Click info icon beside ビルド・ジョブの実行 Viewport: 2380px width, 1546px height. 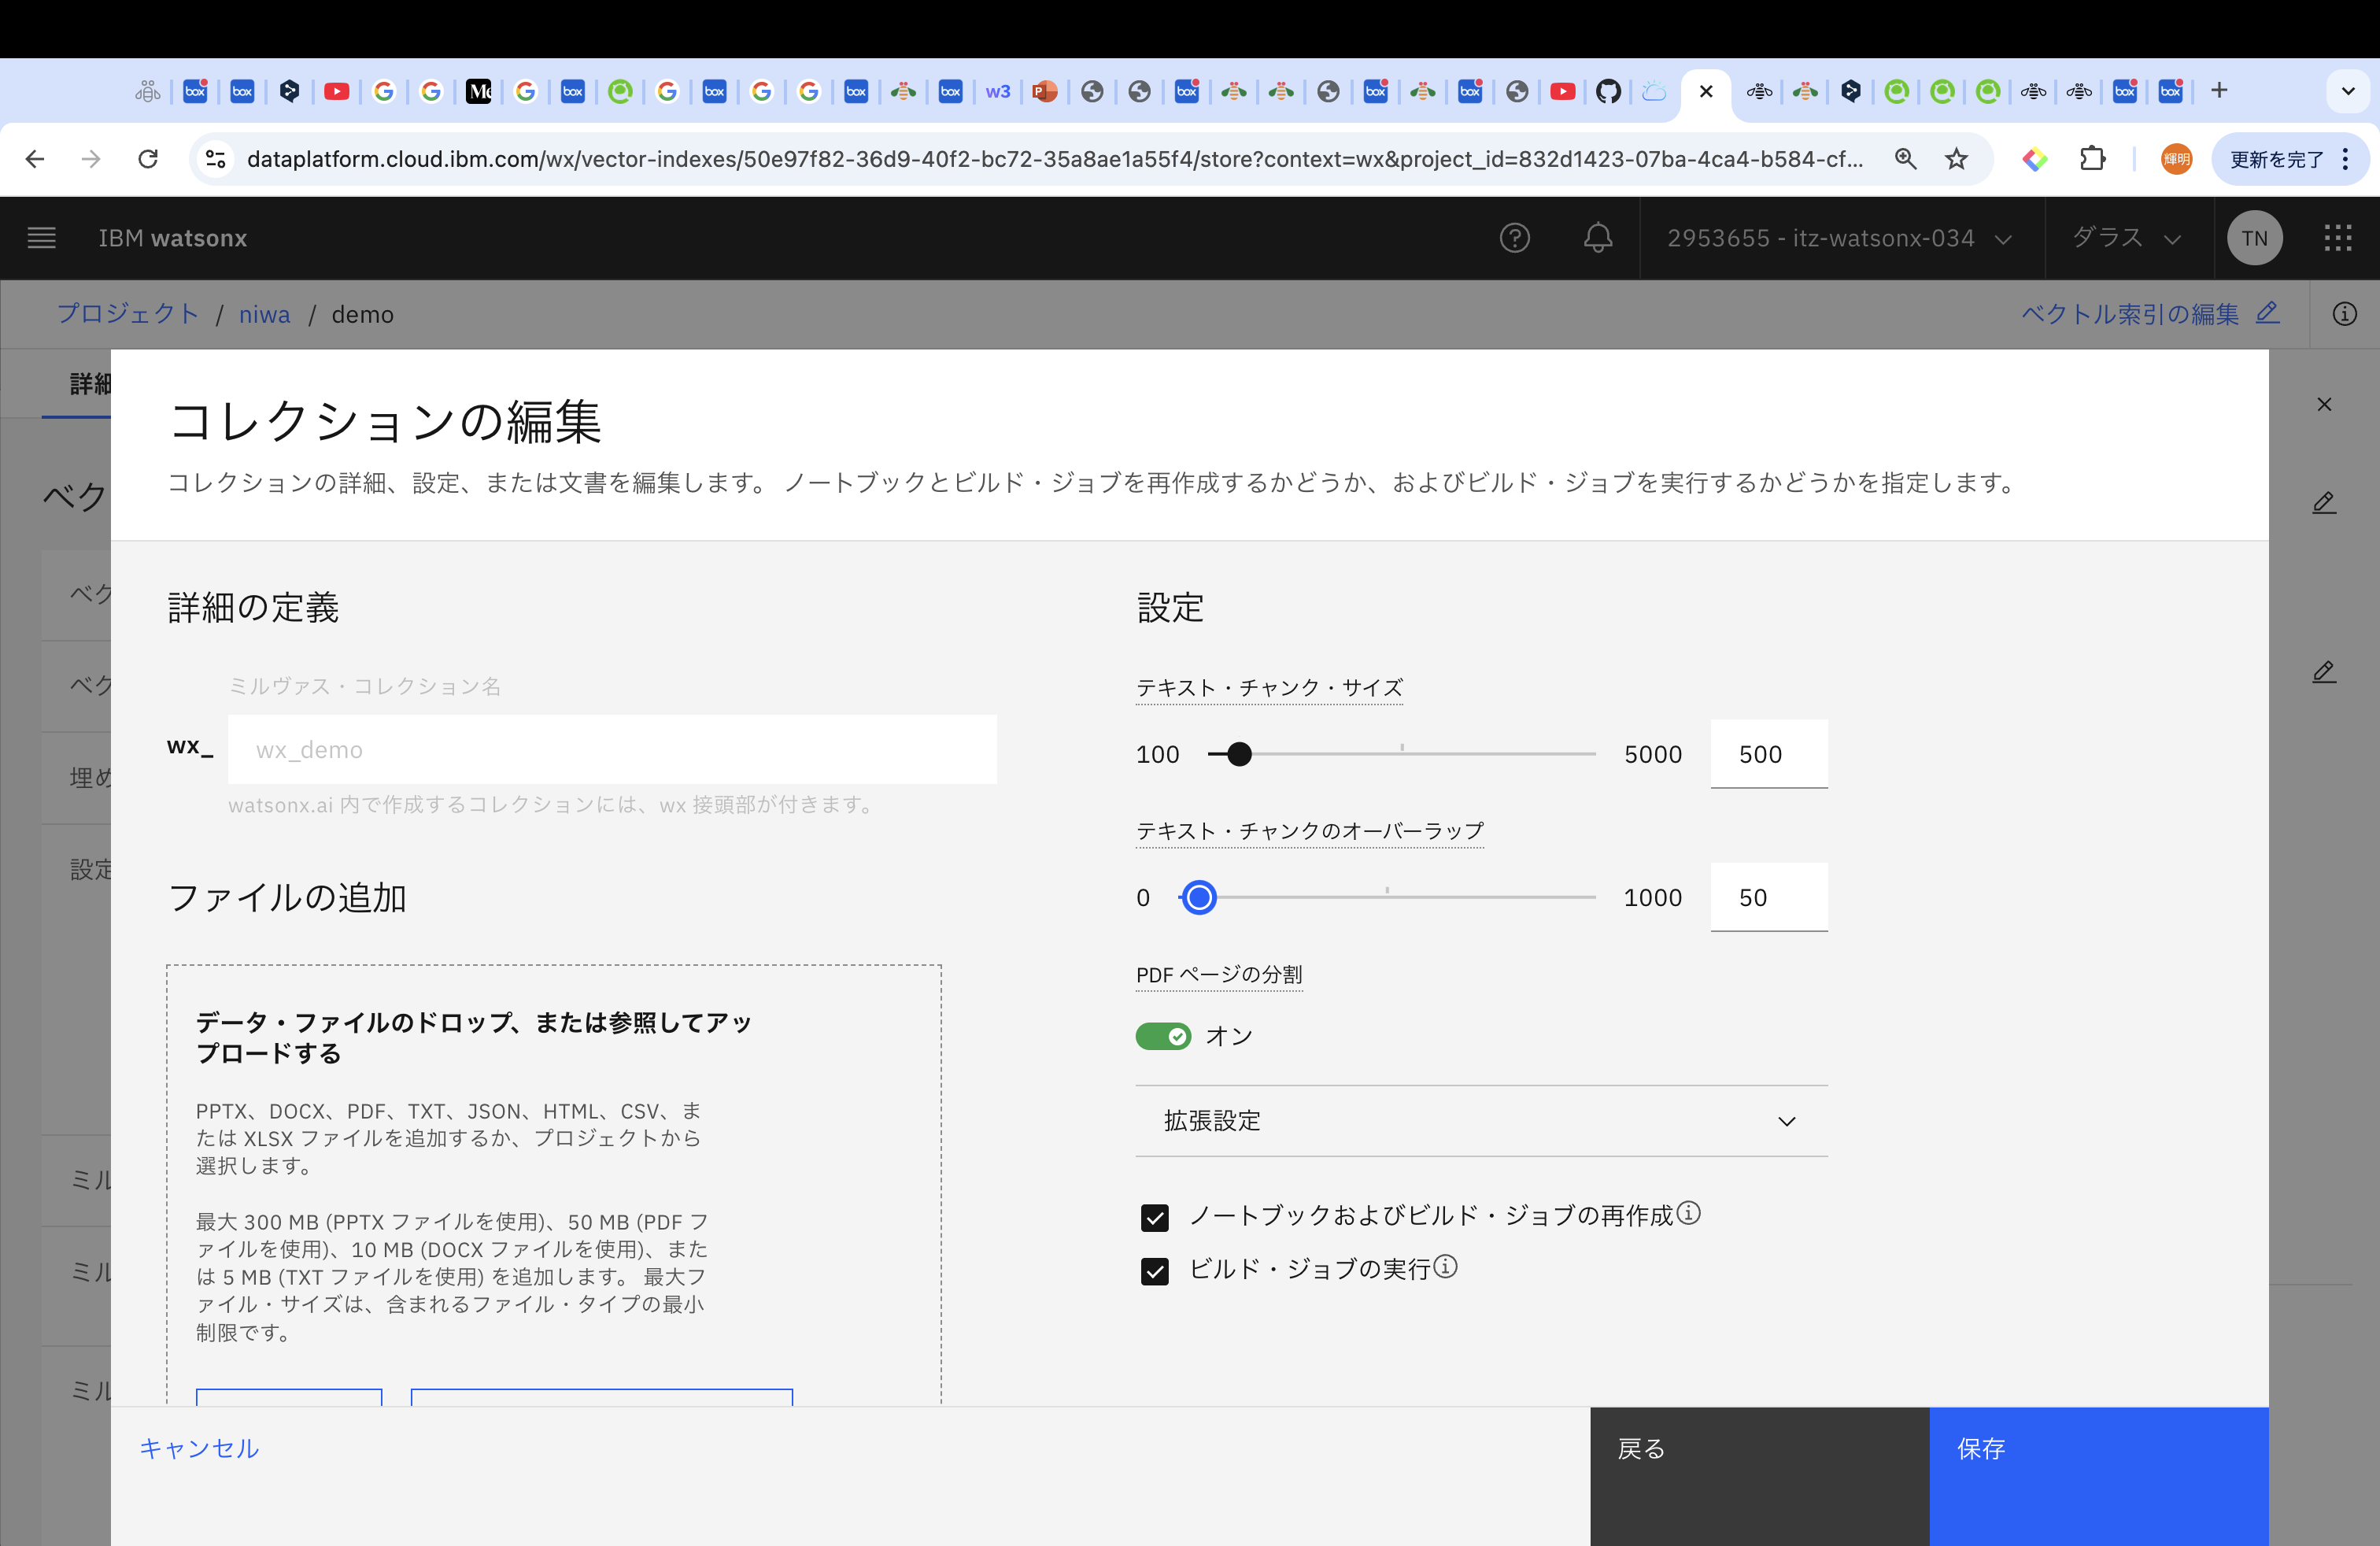[x=1445, y=1267]
